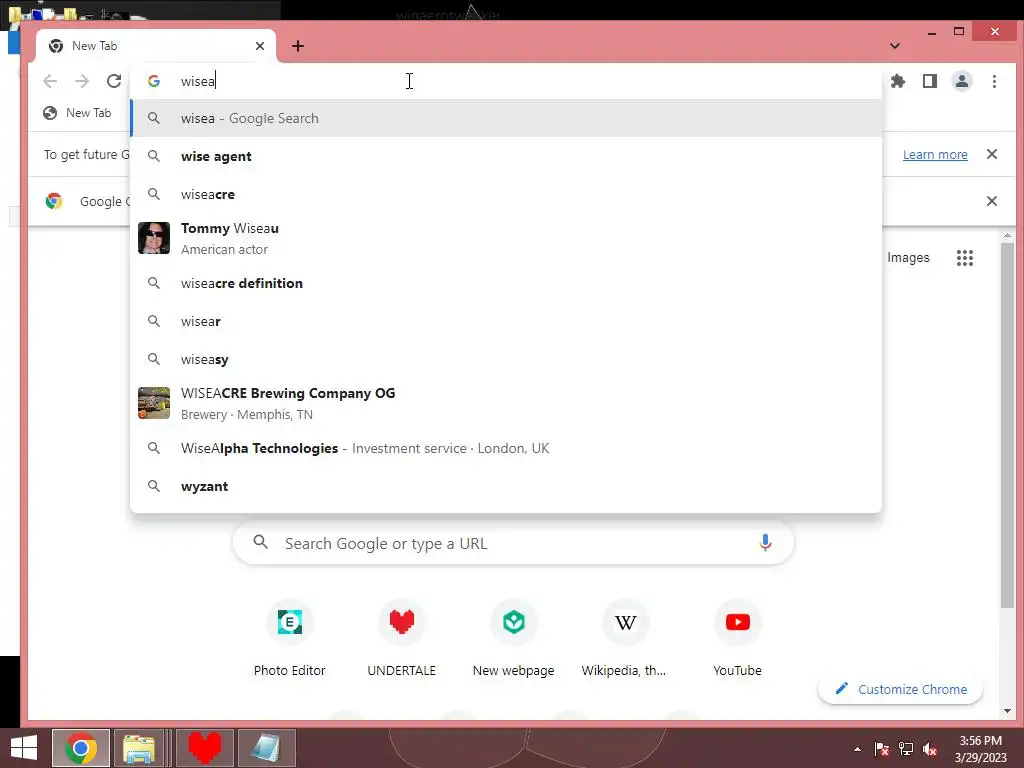Open the UNDERTALE shortcut
This screenshot has width=1024, height=768.
pos(402,638)
